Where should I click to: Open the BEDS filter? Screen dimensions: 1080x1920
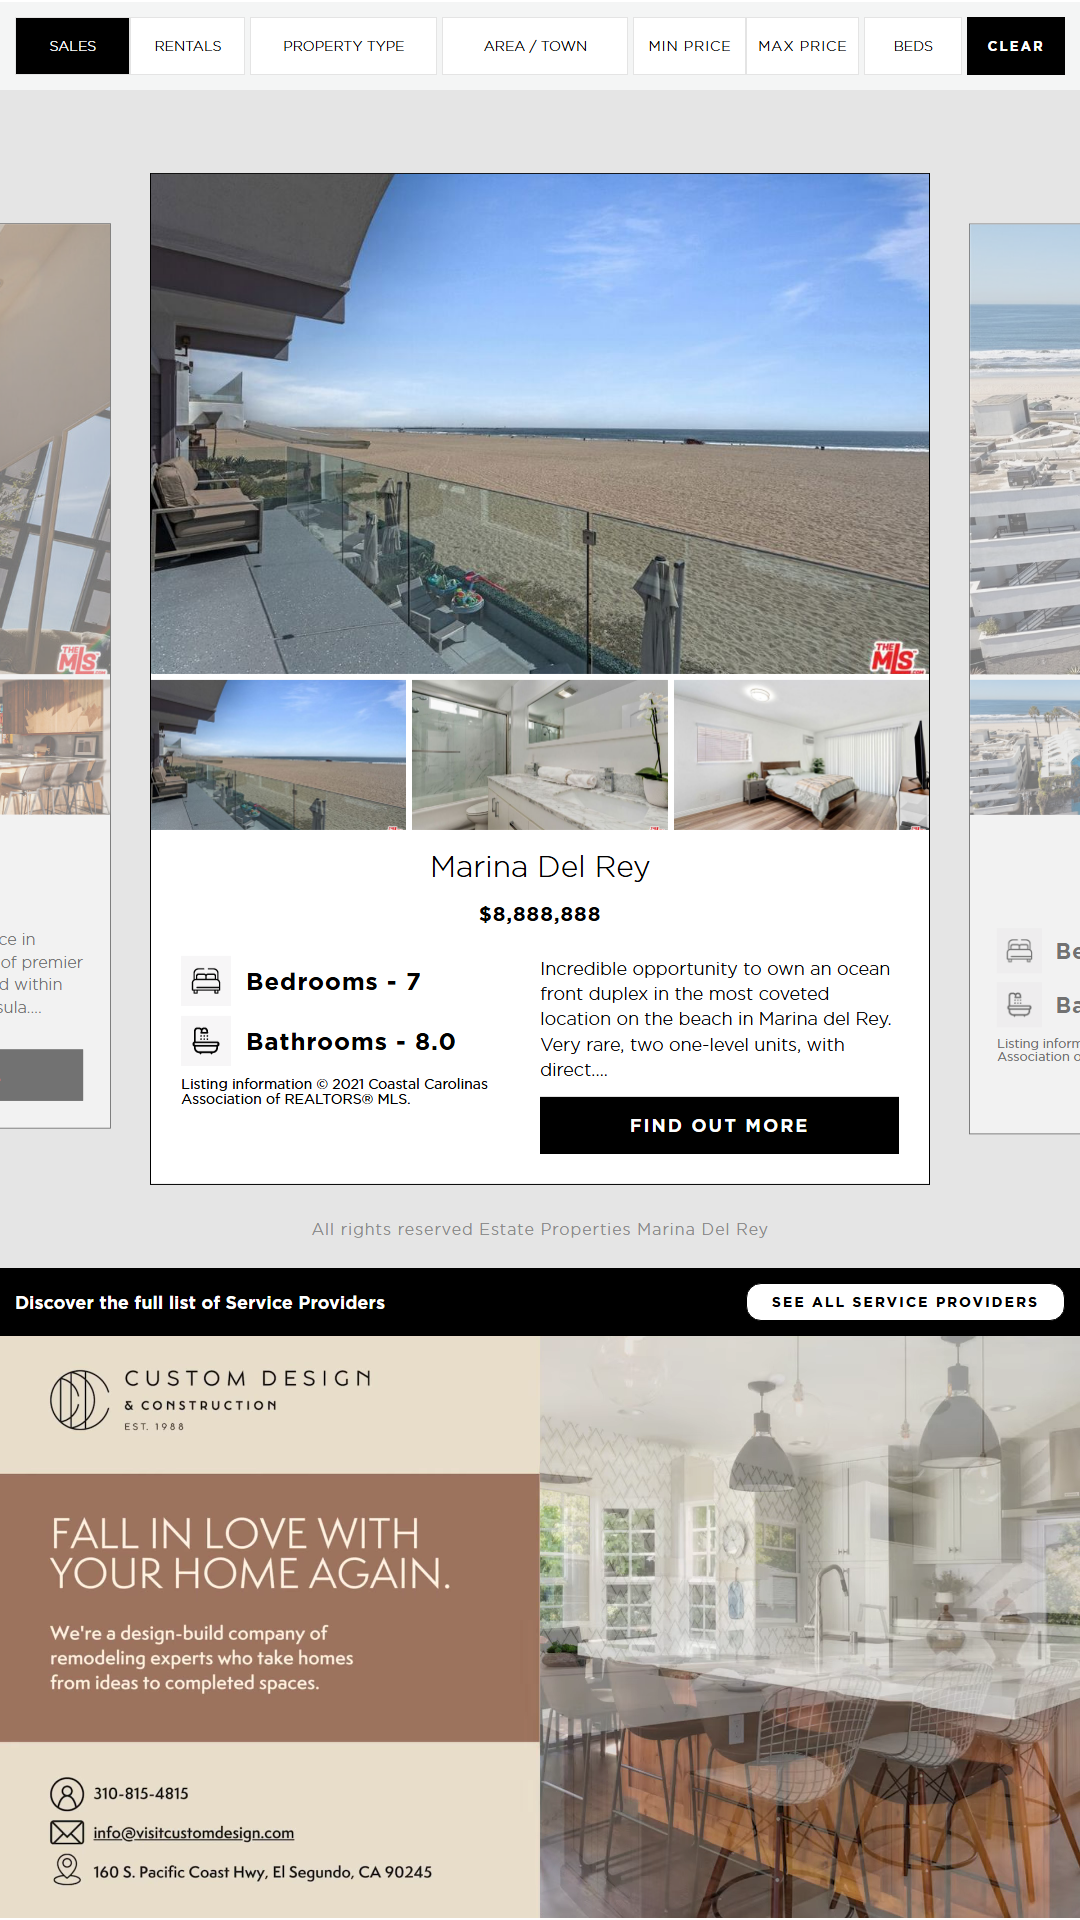click(x=913, y=46)
